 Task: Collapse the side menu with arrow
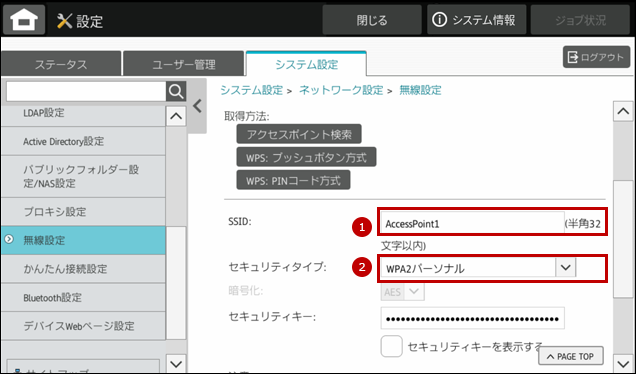tap(198, 106)
